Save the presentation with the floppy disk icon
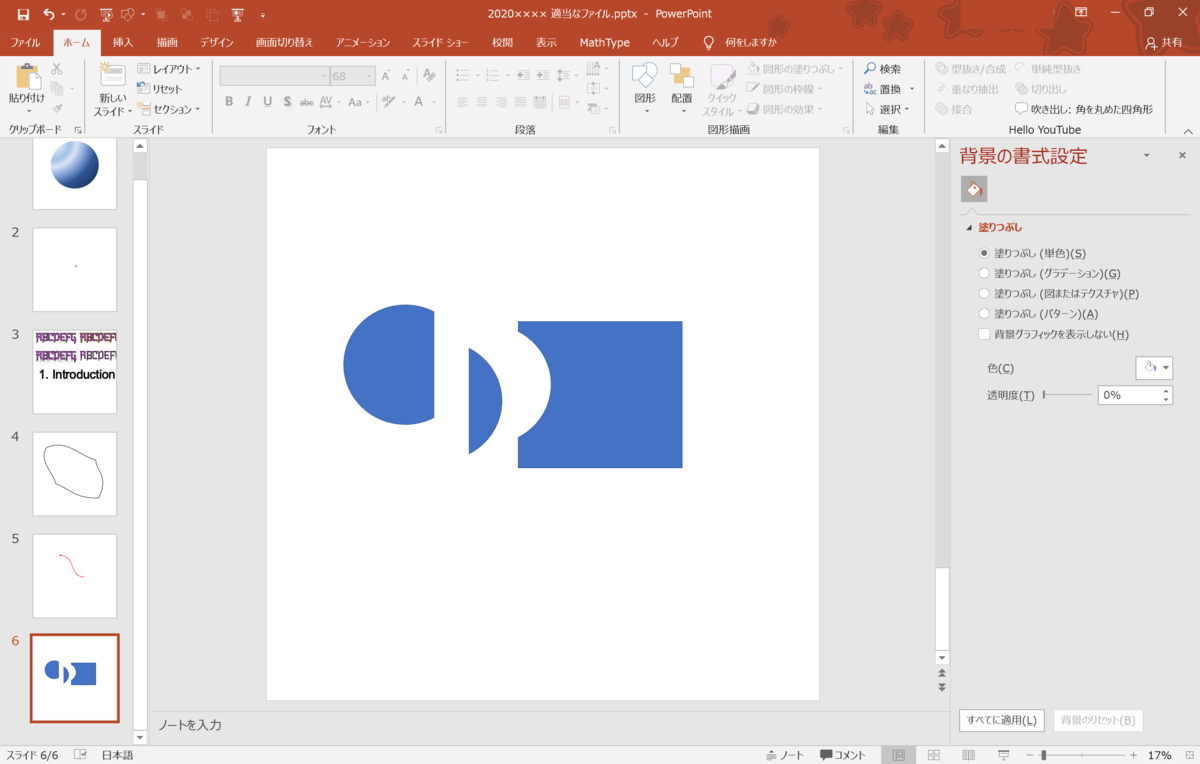Image resolution: width=1200 pixels, height=764 pixels. (x=23, y=15)
